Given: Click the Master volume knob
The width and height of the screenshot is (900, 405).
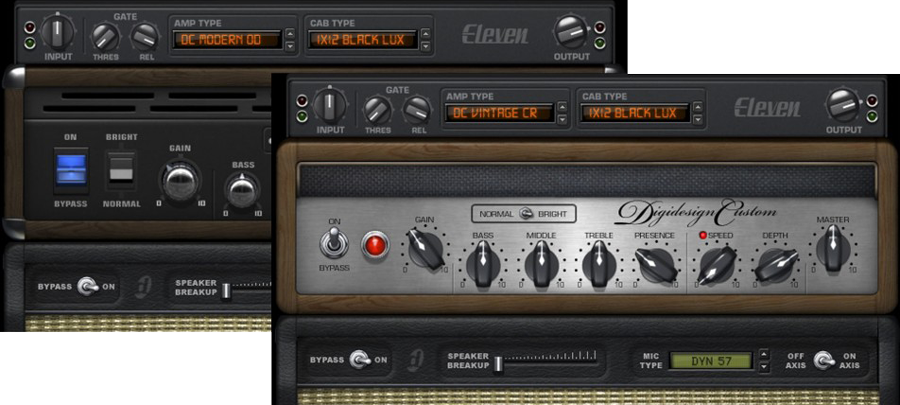Looking at the screenshot, I should (832, 245).
